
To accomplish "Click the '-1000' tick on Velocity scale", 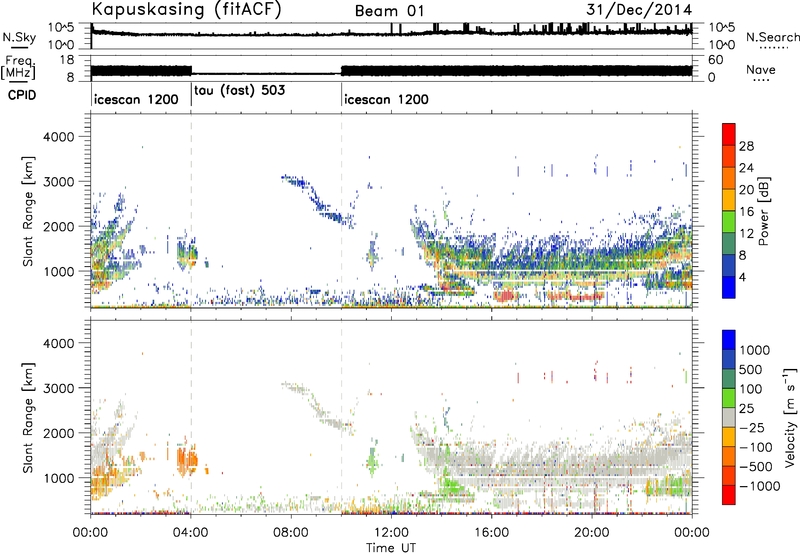I will click(x=759, y=486).
